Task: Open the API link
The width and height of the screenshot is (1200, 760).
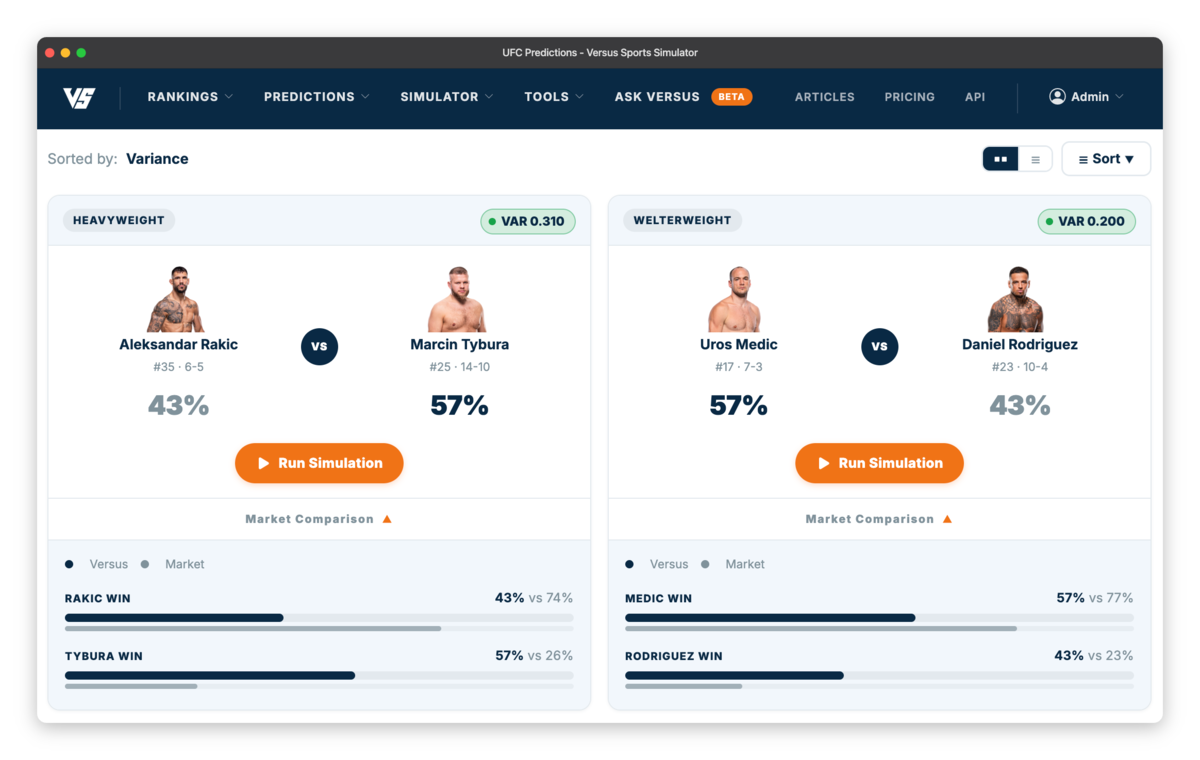Action: (975, 97)
